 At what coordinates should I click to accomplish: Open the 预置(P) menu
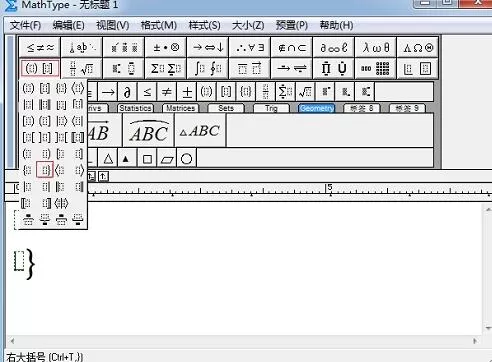(292, 25)
